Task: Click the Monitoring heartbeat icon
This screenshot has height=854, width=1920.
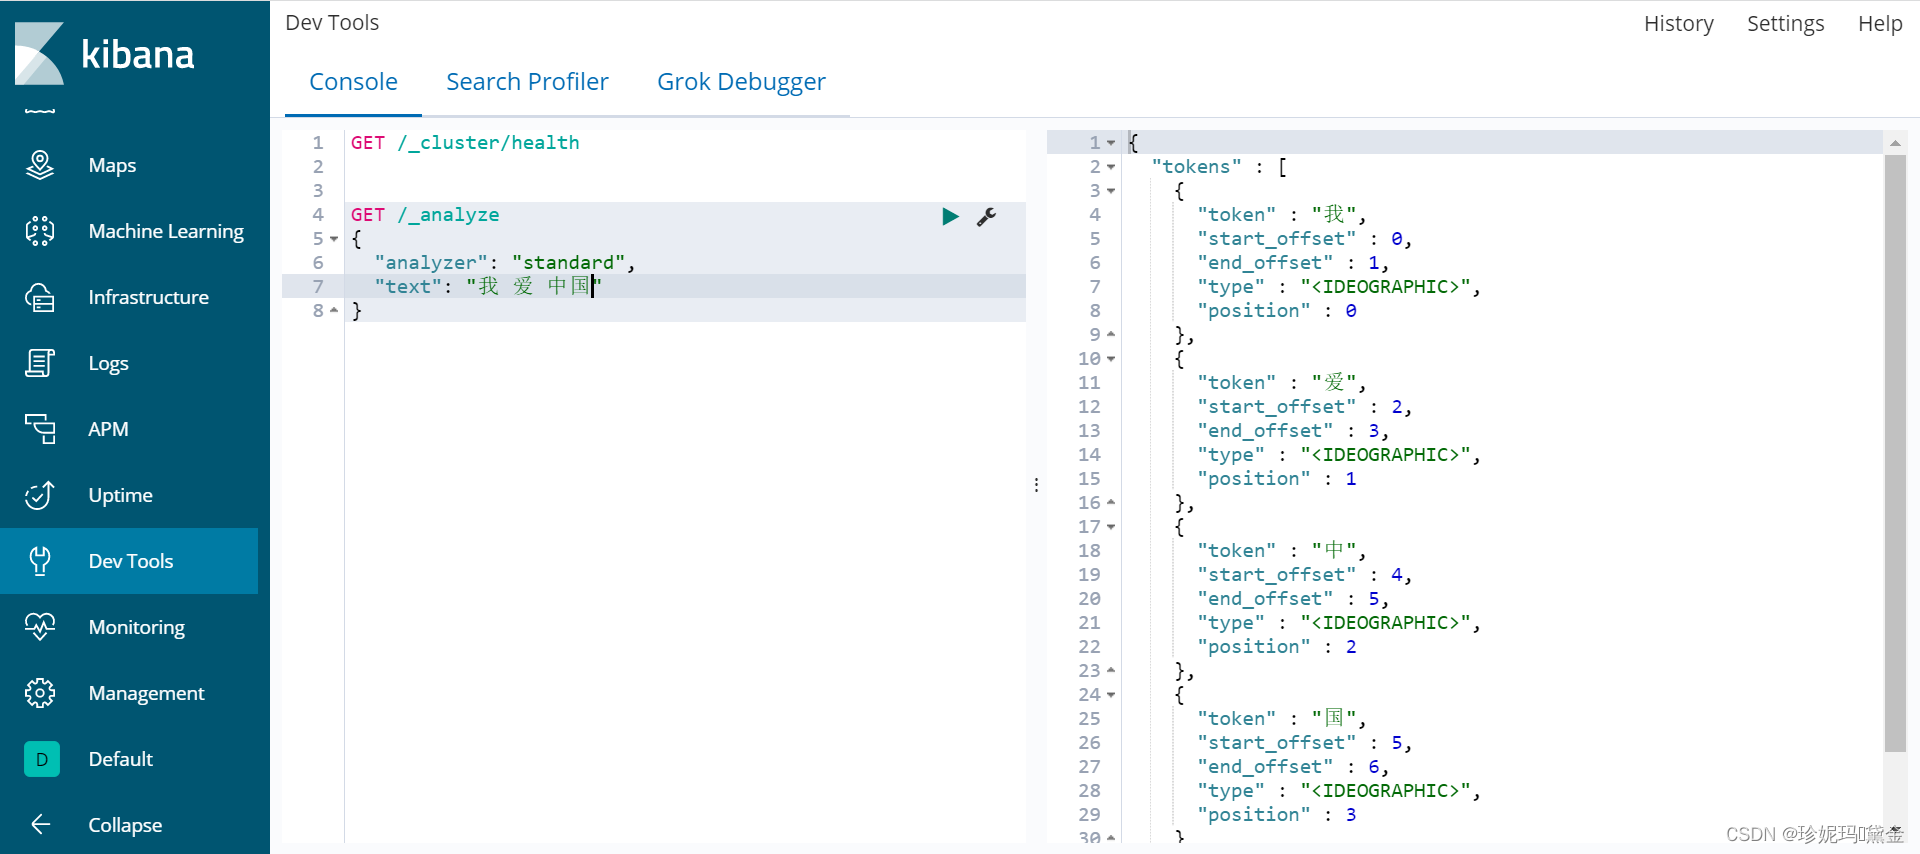Action: [40, 627]
